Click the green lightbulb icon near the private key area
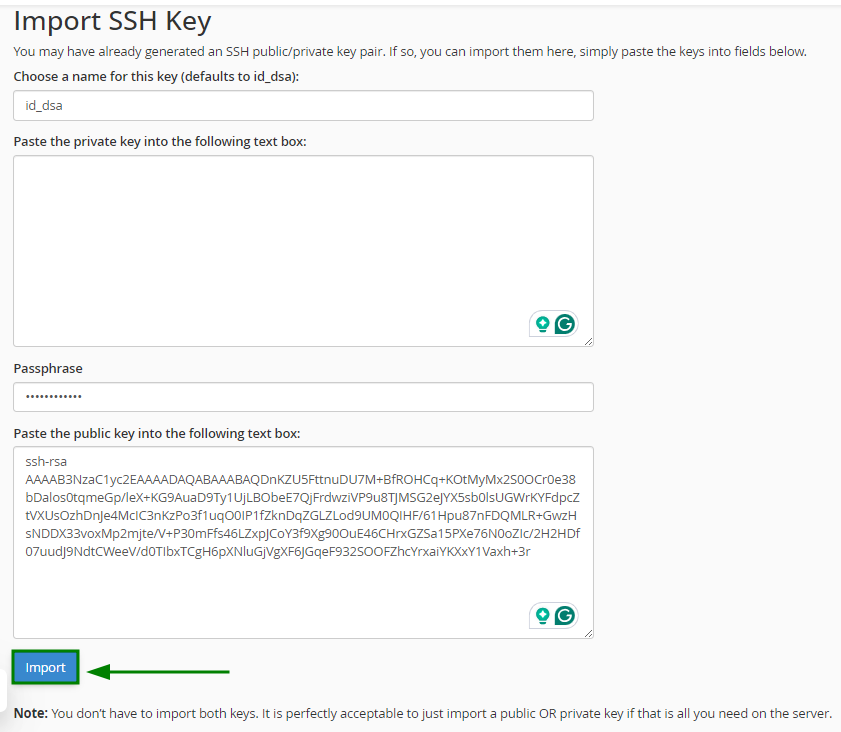Viewport: 841px width, 732px height. tap(541, 324)
